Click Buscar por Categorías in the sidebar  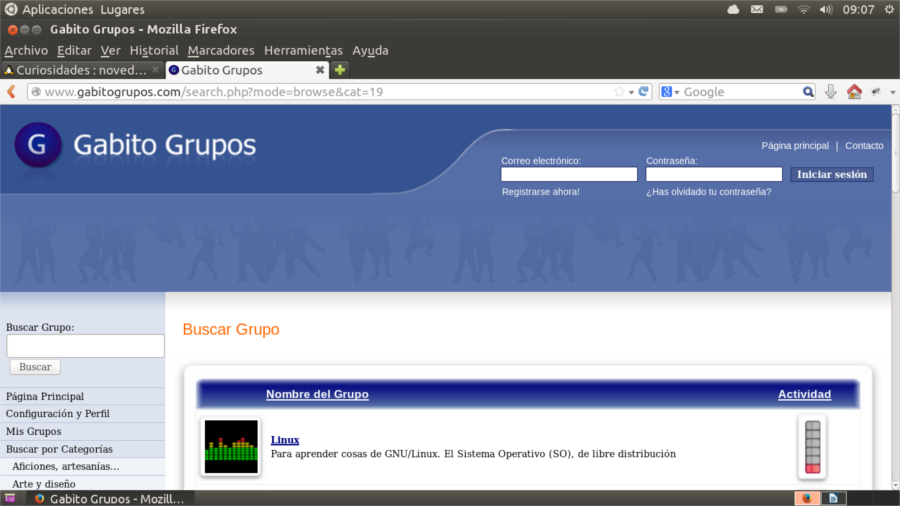point(59,449)
